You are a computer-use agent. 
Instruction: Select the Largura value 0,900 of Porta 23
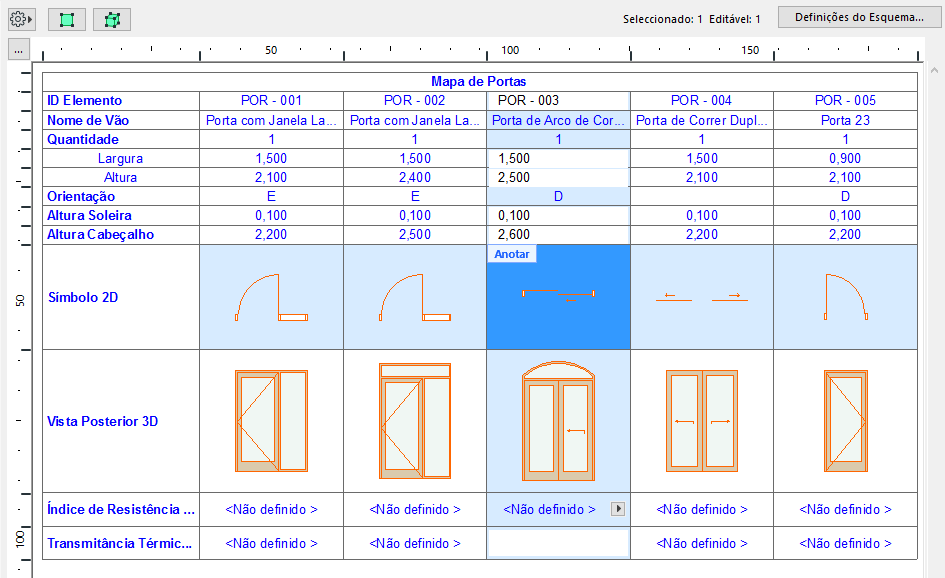click(845, 158)
